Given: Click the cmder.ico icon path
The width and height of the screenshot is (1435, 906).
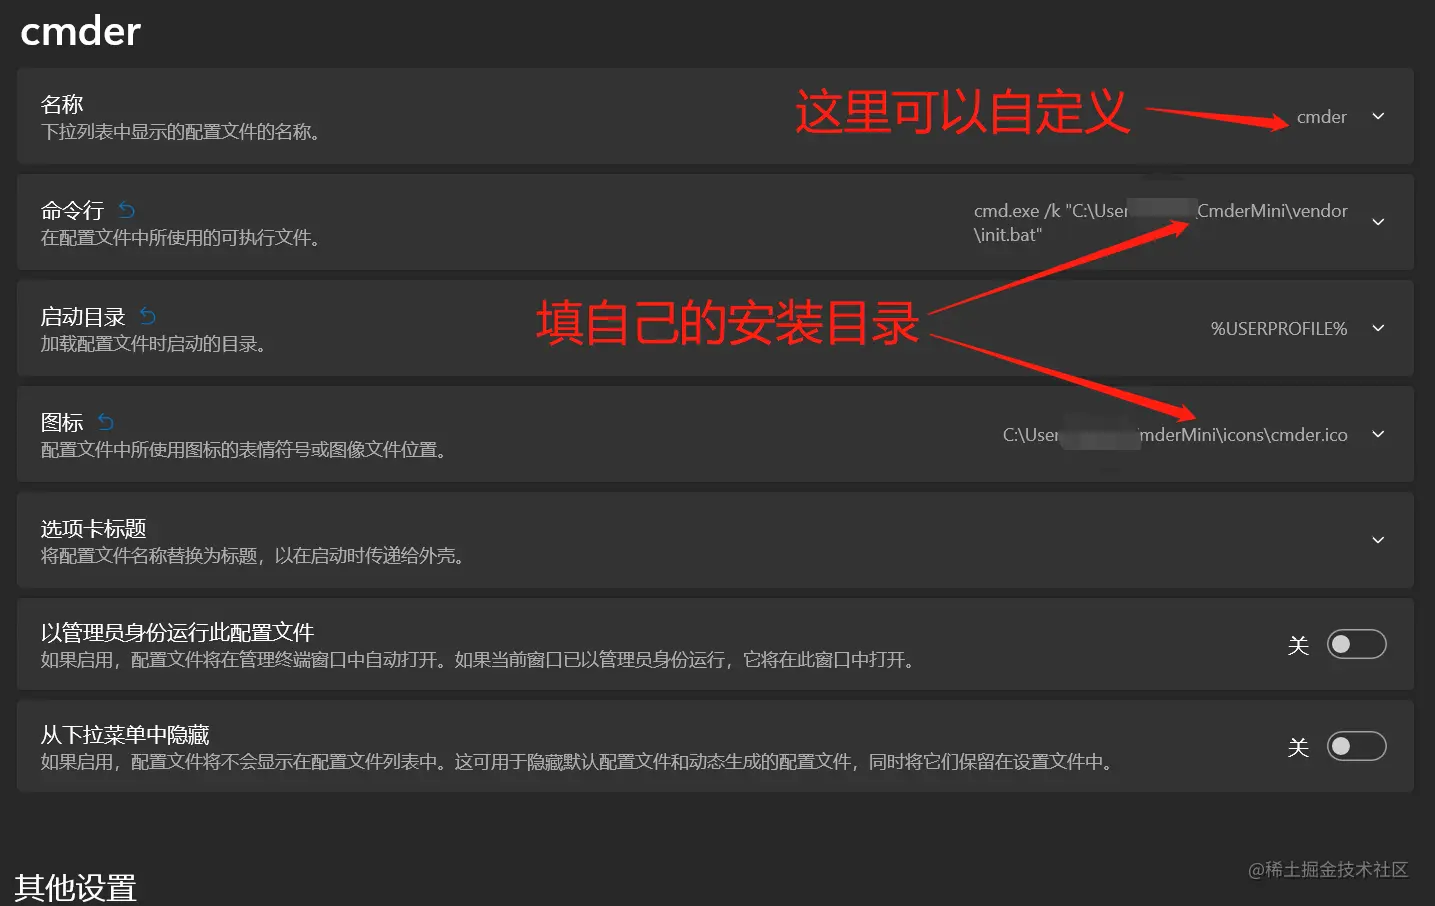Looking at the screenshot, I should 1174,434.
